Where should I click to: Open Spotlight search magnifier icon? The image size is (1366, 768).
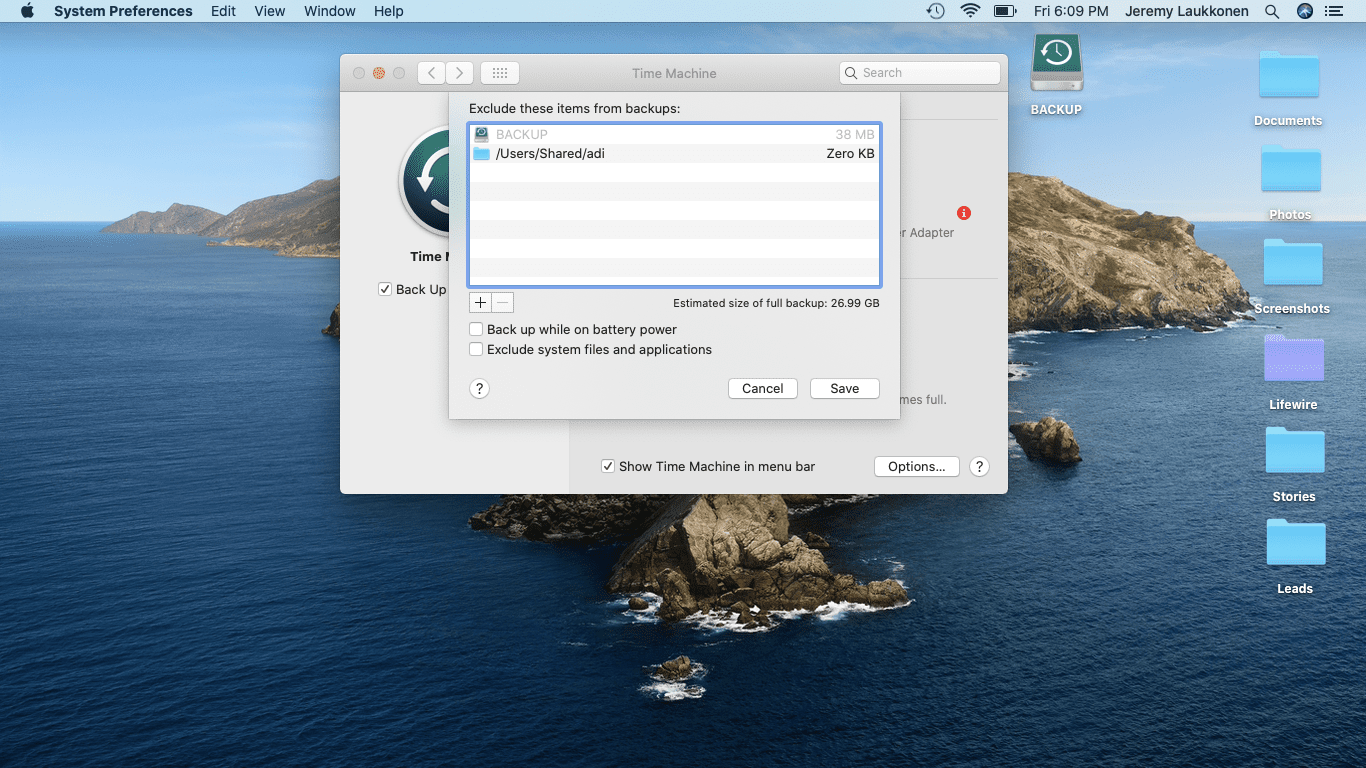1272,11
